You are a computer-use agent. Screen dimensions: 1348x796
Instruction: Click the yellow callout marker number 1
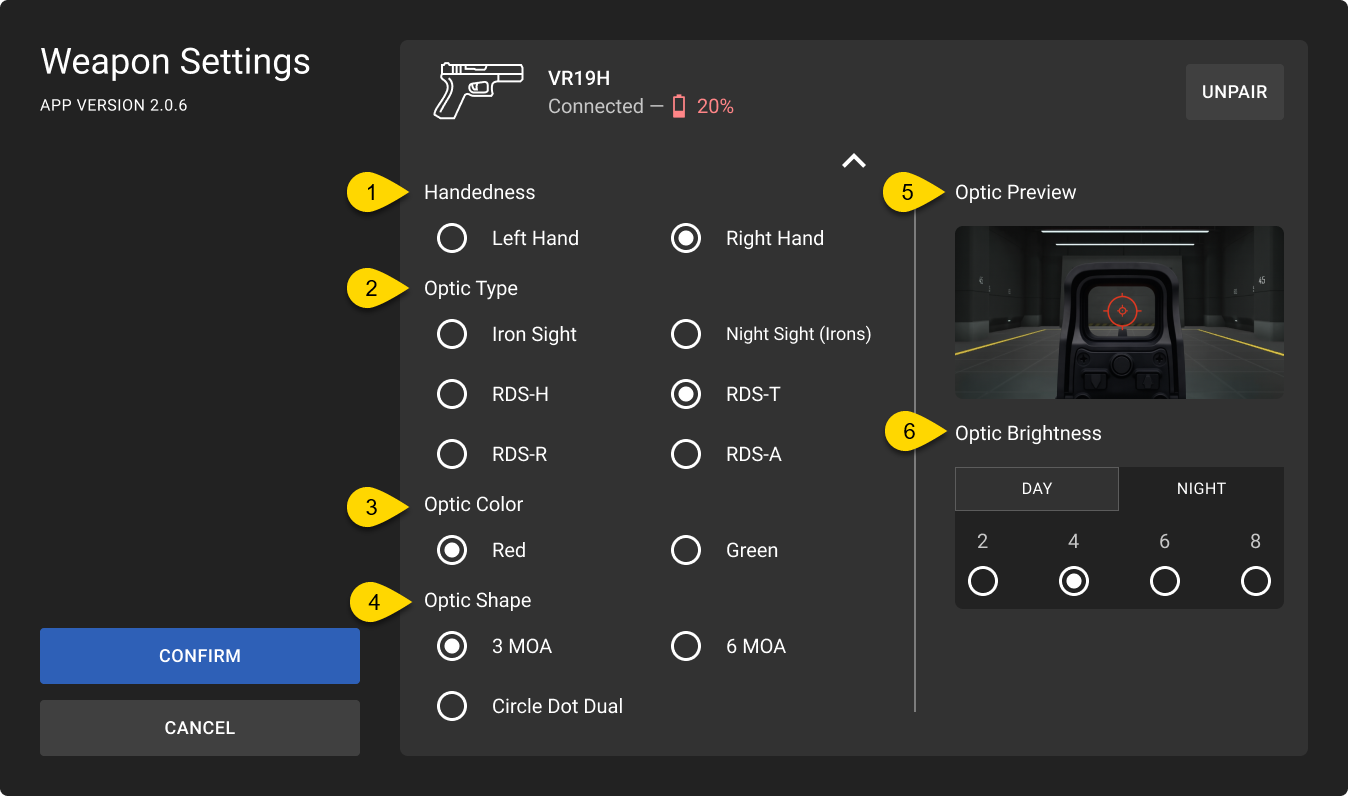[x=372, y=193]
